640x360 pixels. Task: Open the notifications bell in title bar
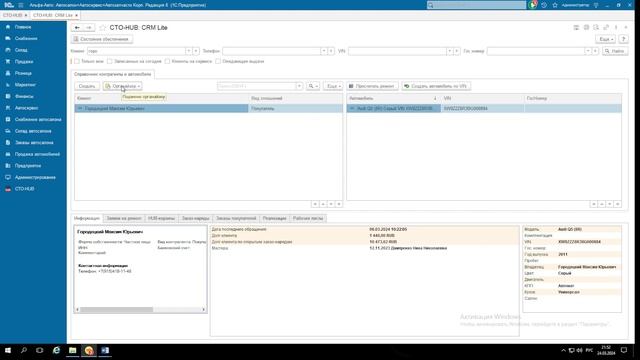pyautogui.click(x=534, y=5)
